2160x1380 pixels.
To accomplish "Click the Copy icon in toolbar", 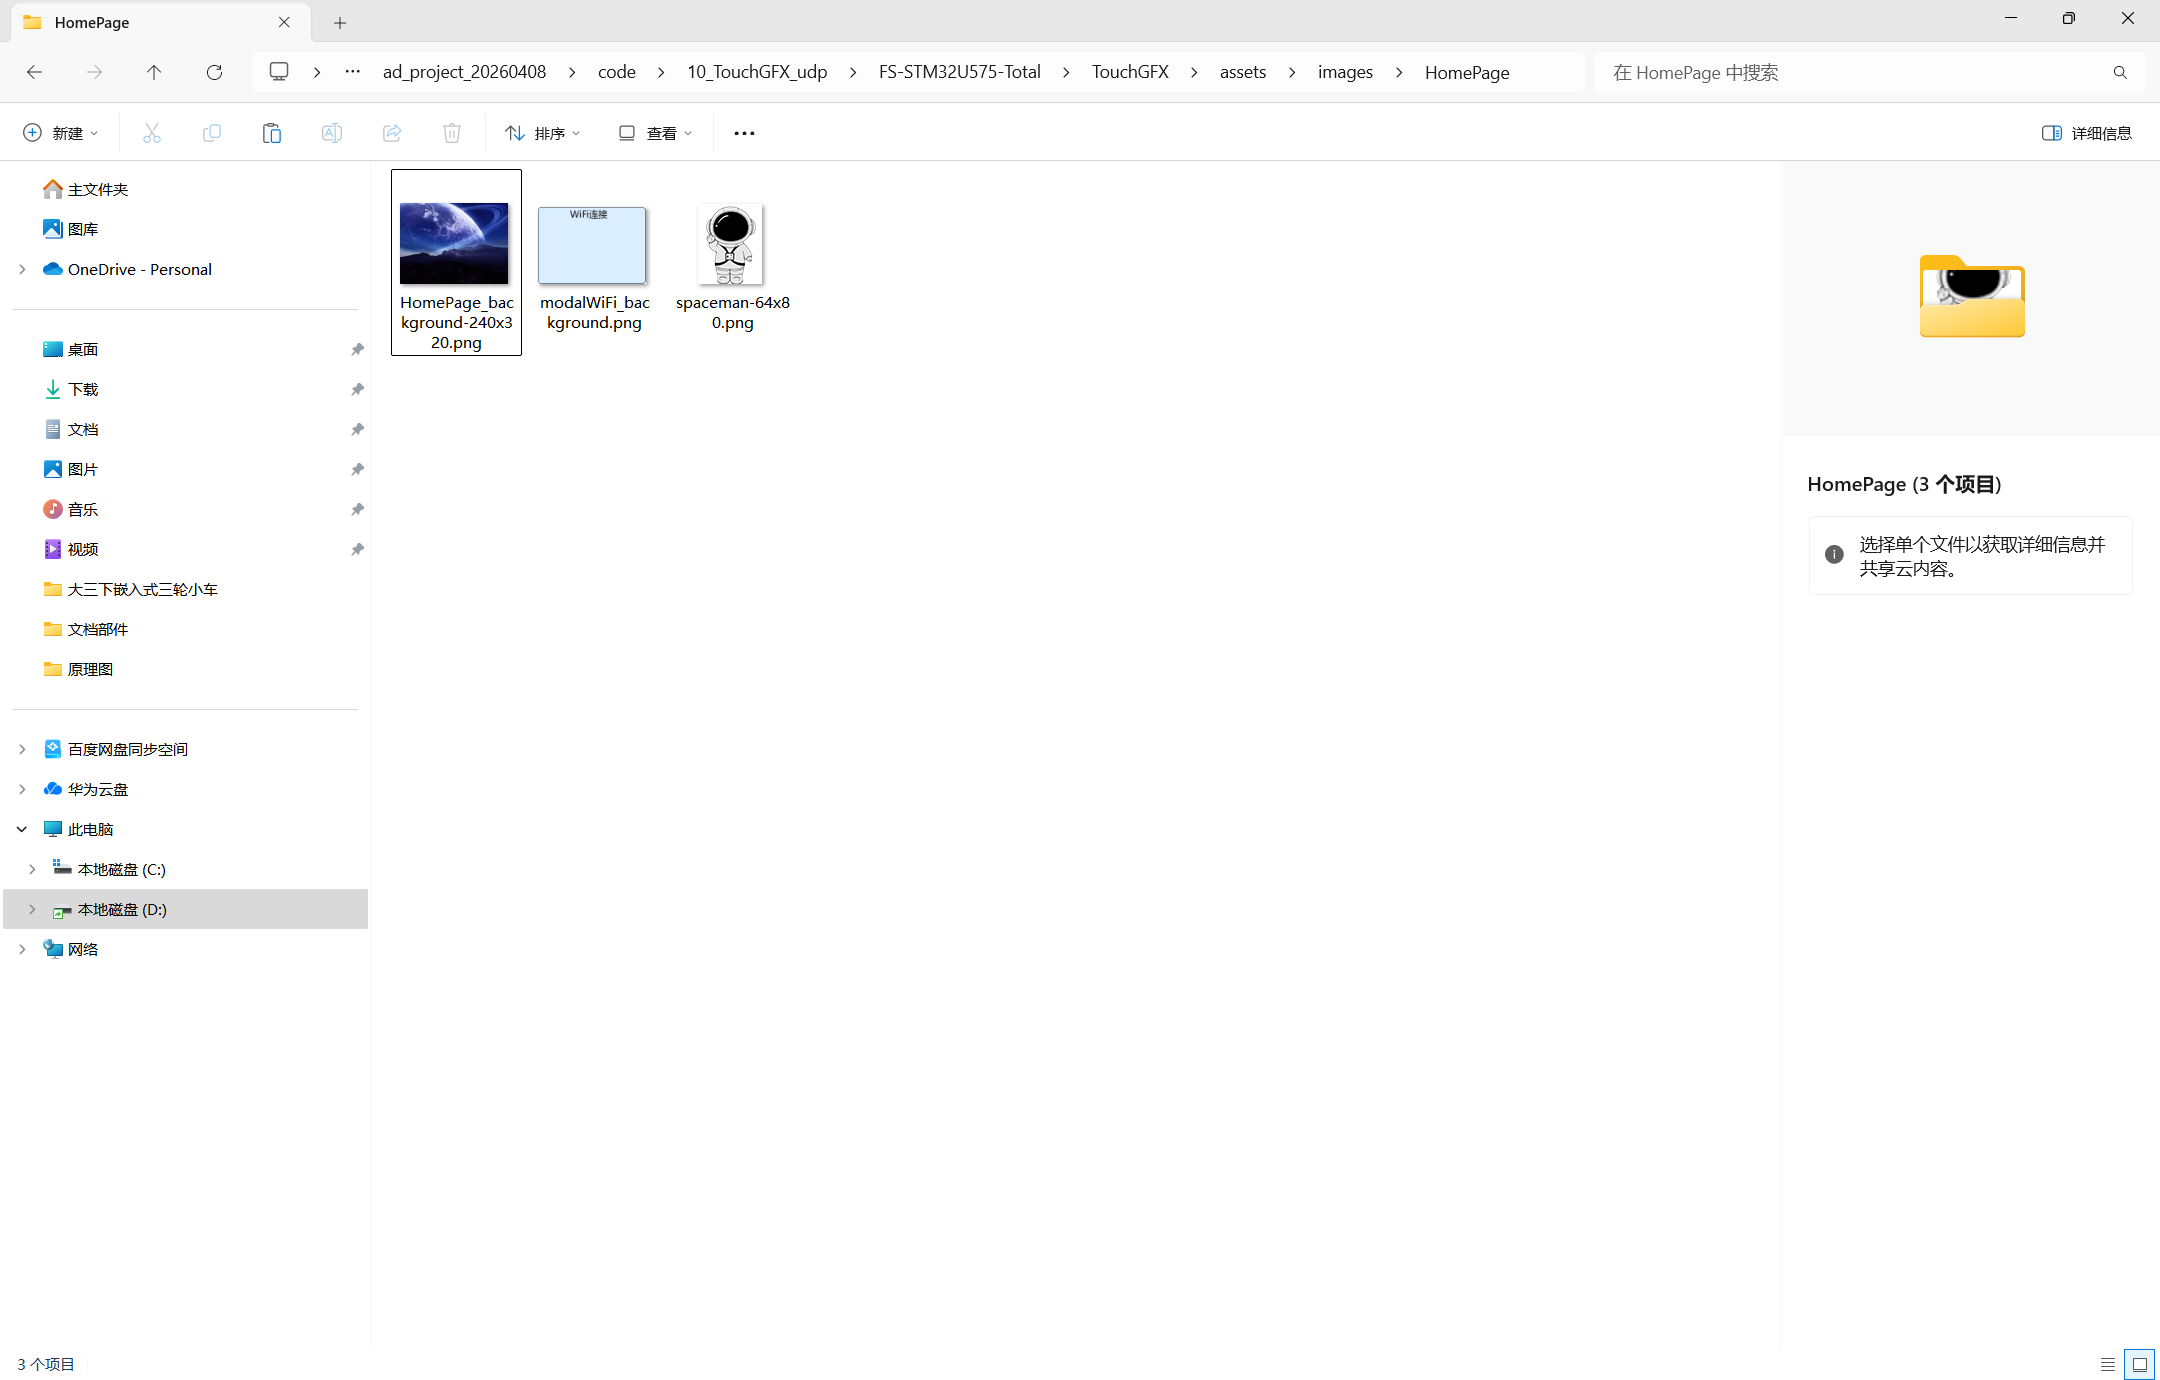I will coord(212,133).
